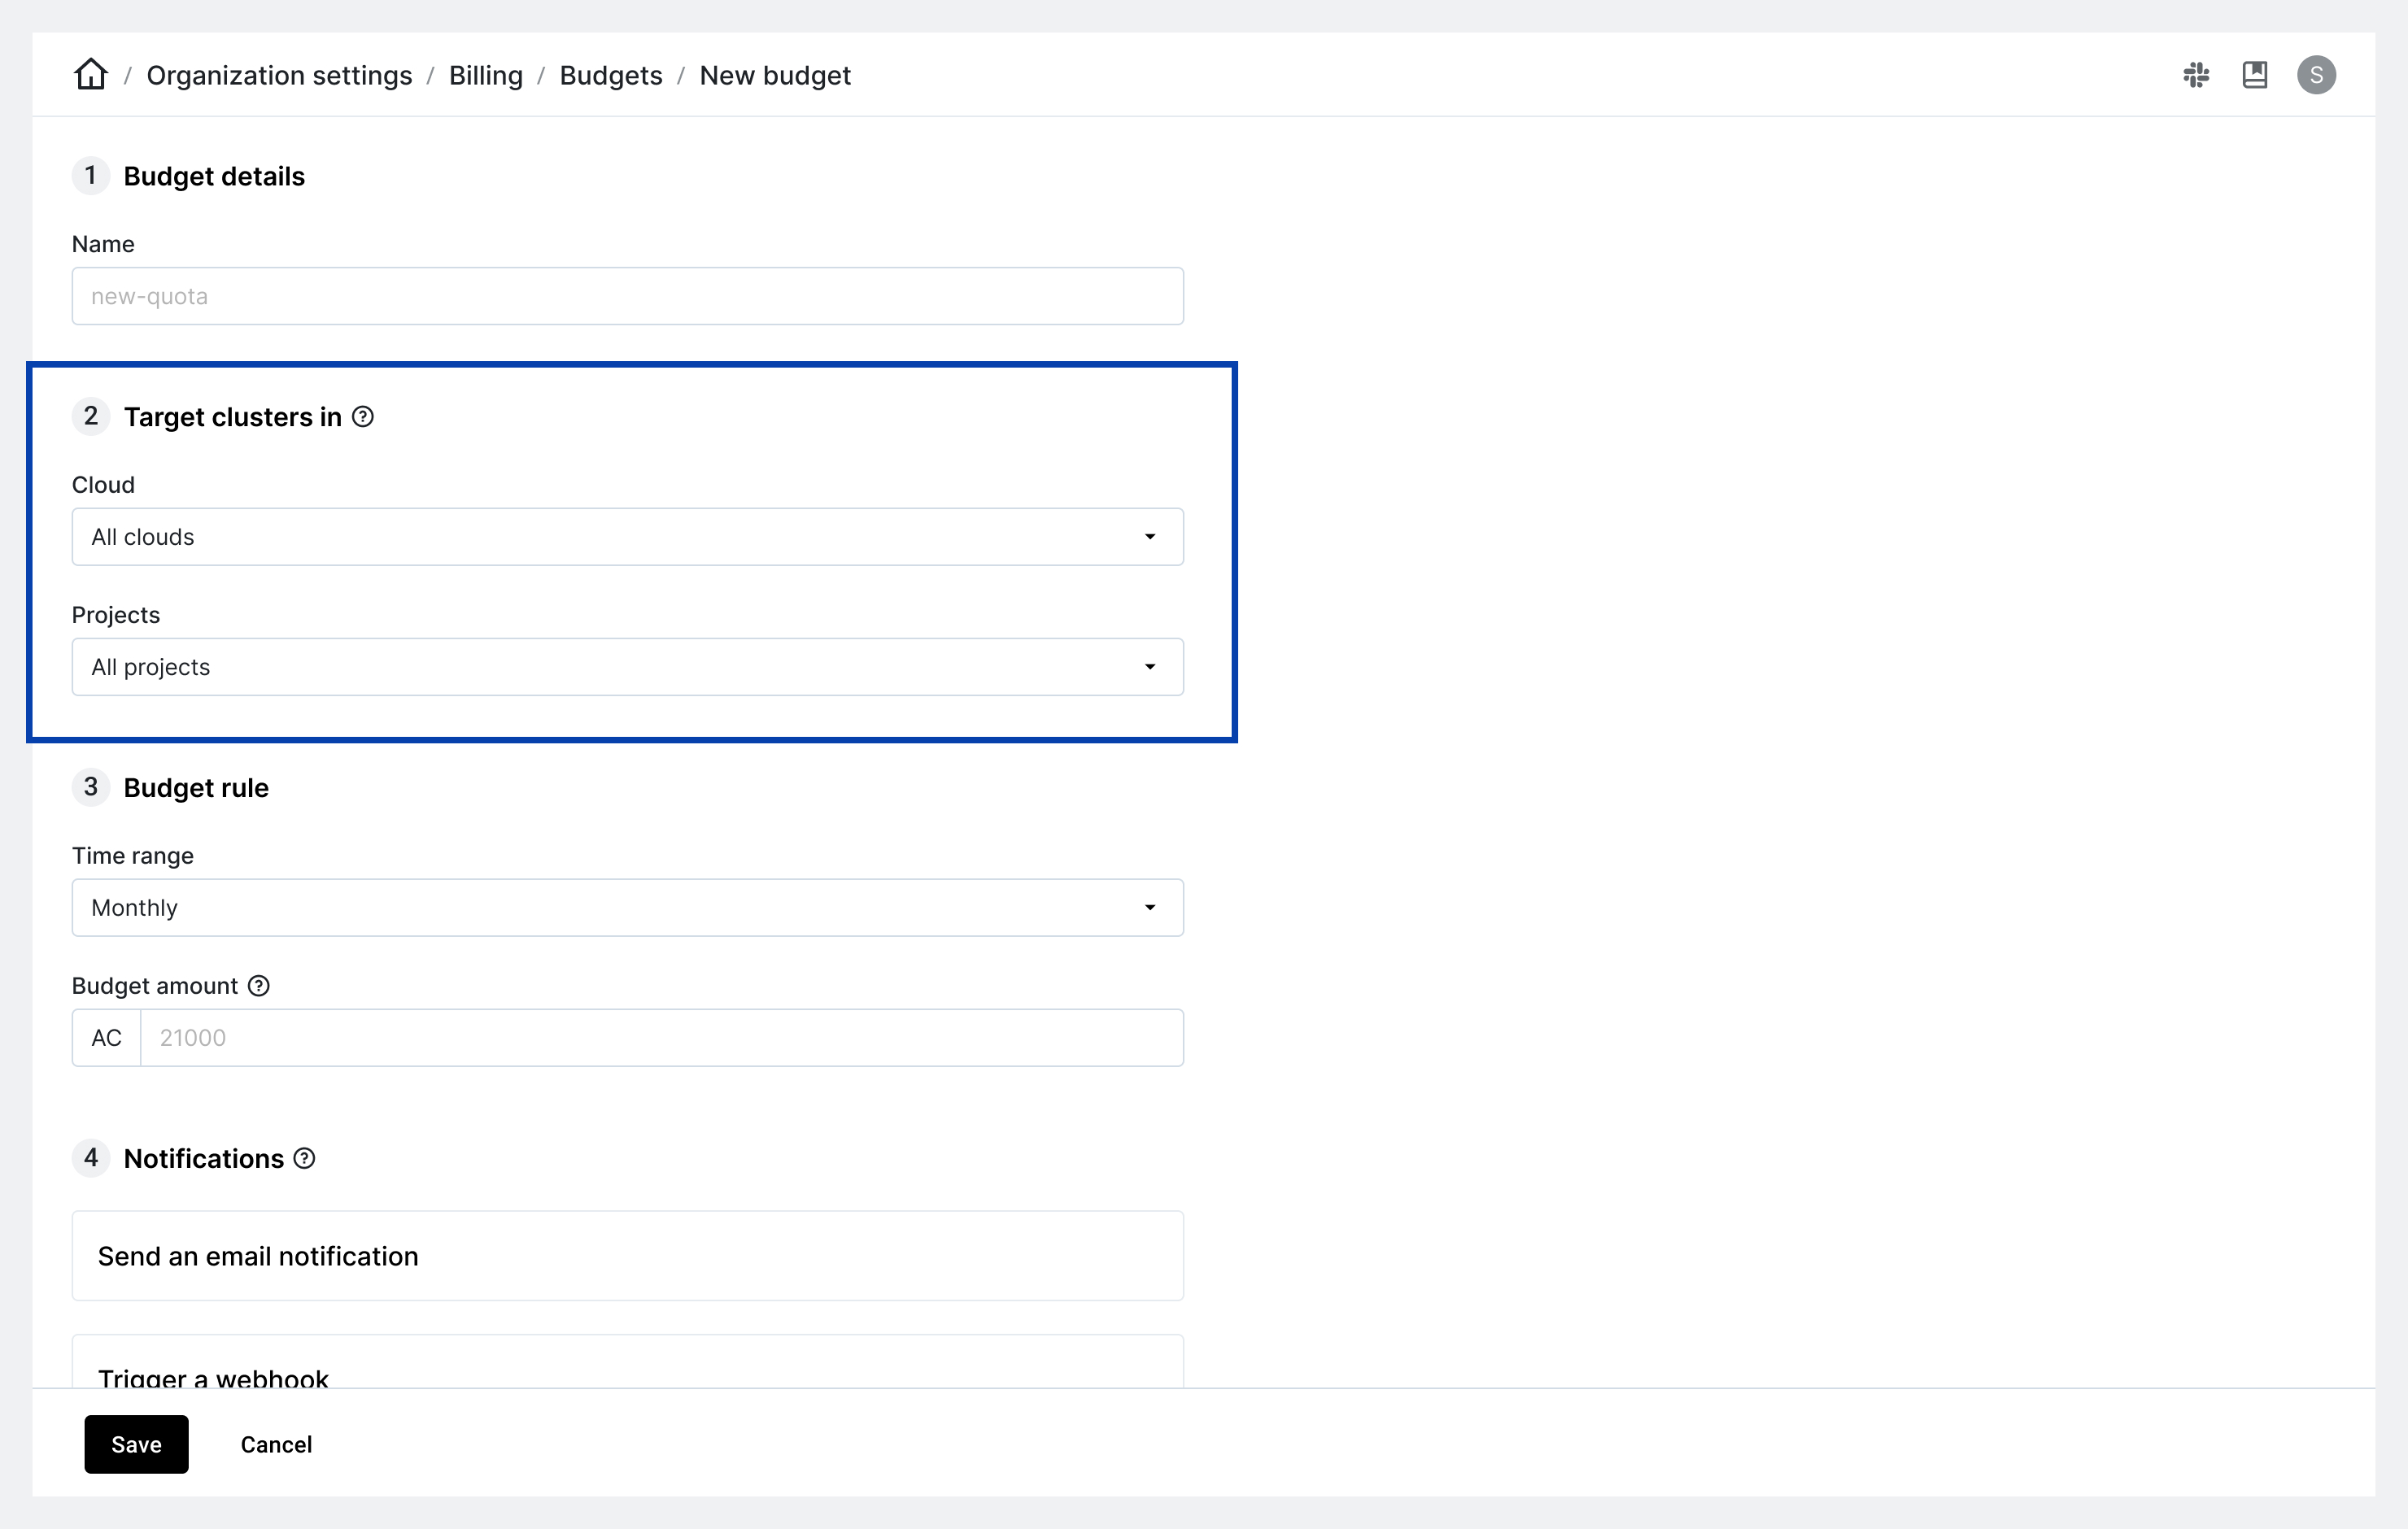Image resolution: width=2408 pixels, height=1529 pixels.
Task: Click the Save button
Action: [x=137, y=1443]
